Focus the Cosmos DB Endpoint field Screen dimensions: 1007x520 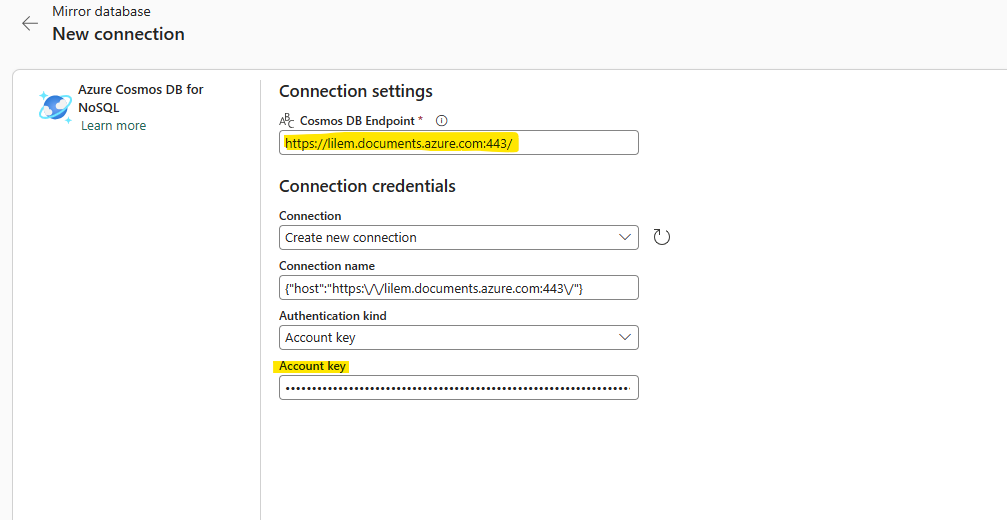click(x=459, y=143)
